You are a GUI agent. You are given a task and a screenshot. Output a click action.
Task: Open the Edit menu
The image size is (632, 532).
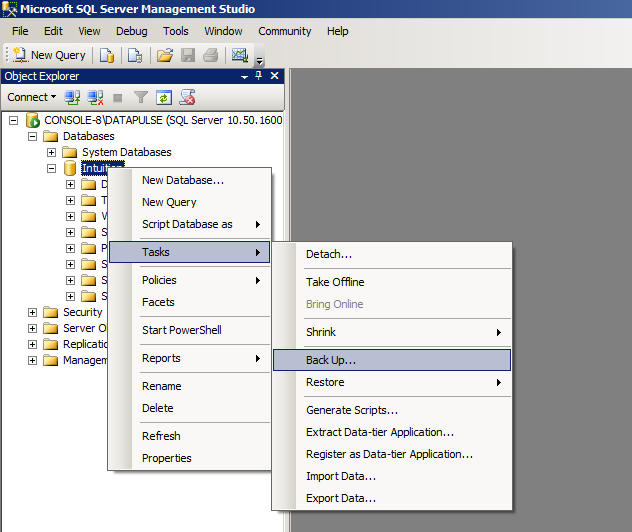pyautogui.click(x=53, y=31)
